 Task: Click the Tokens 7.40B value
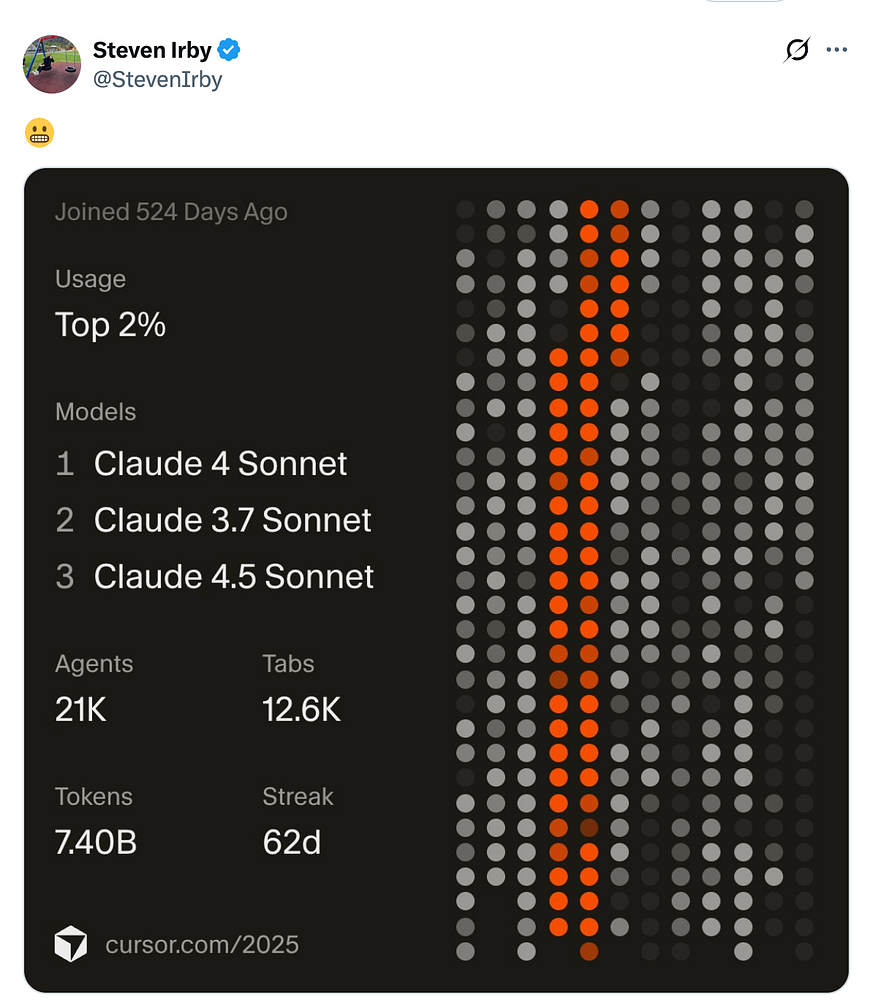96,842
